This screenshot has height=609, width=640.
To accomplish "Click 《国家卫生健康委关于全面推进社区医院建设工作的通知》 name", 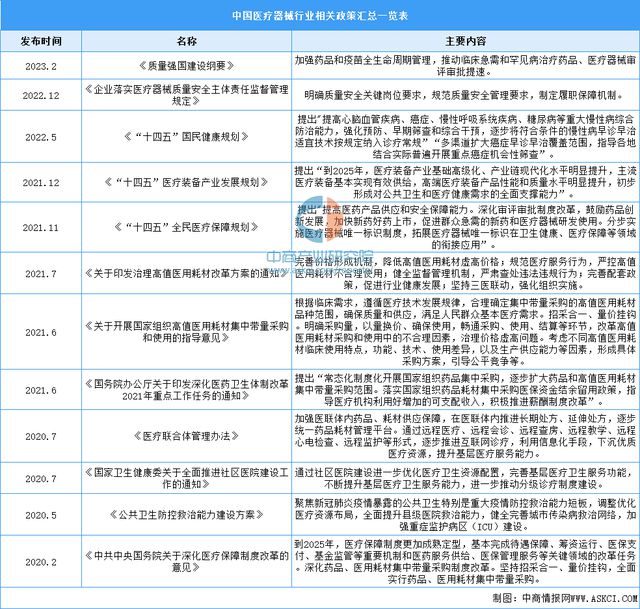I will click(187, 478).
